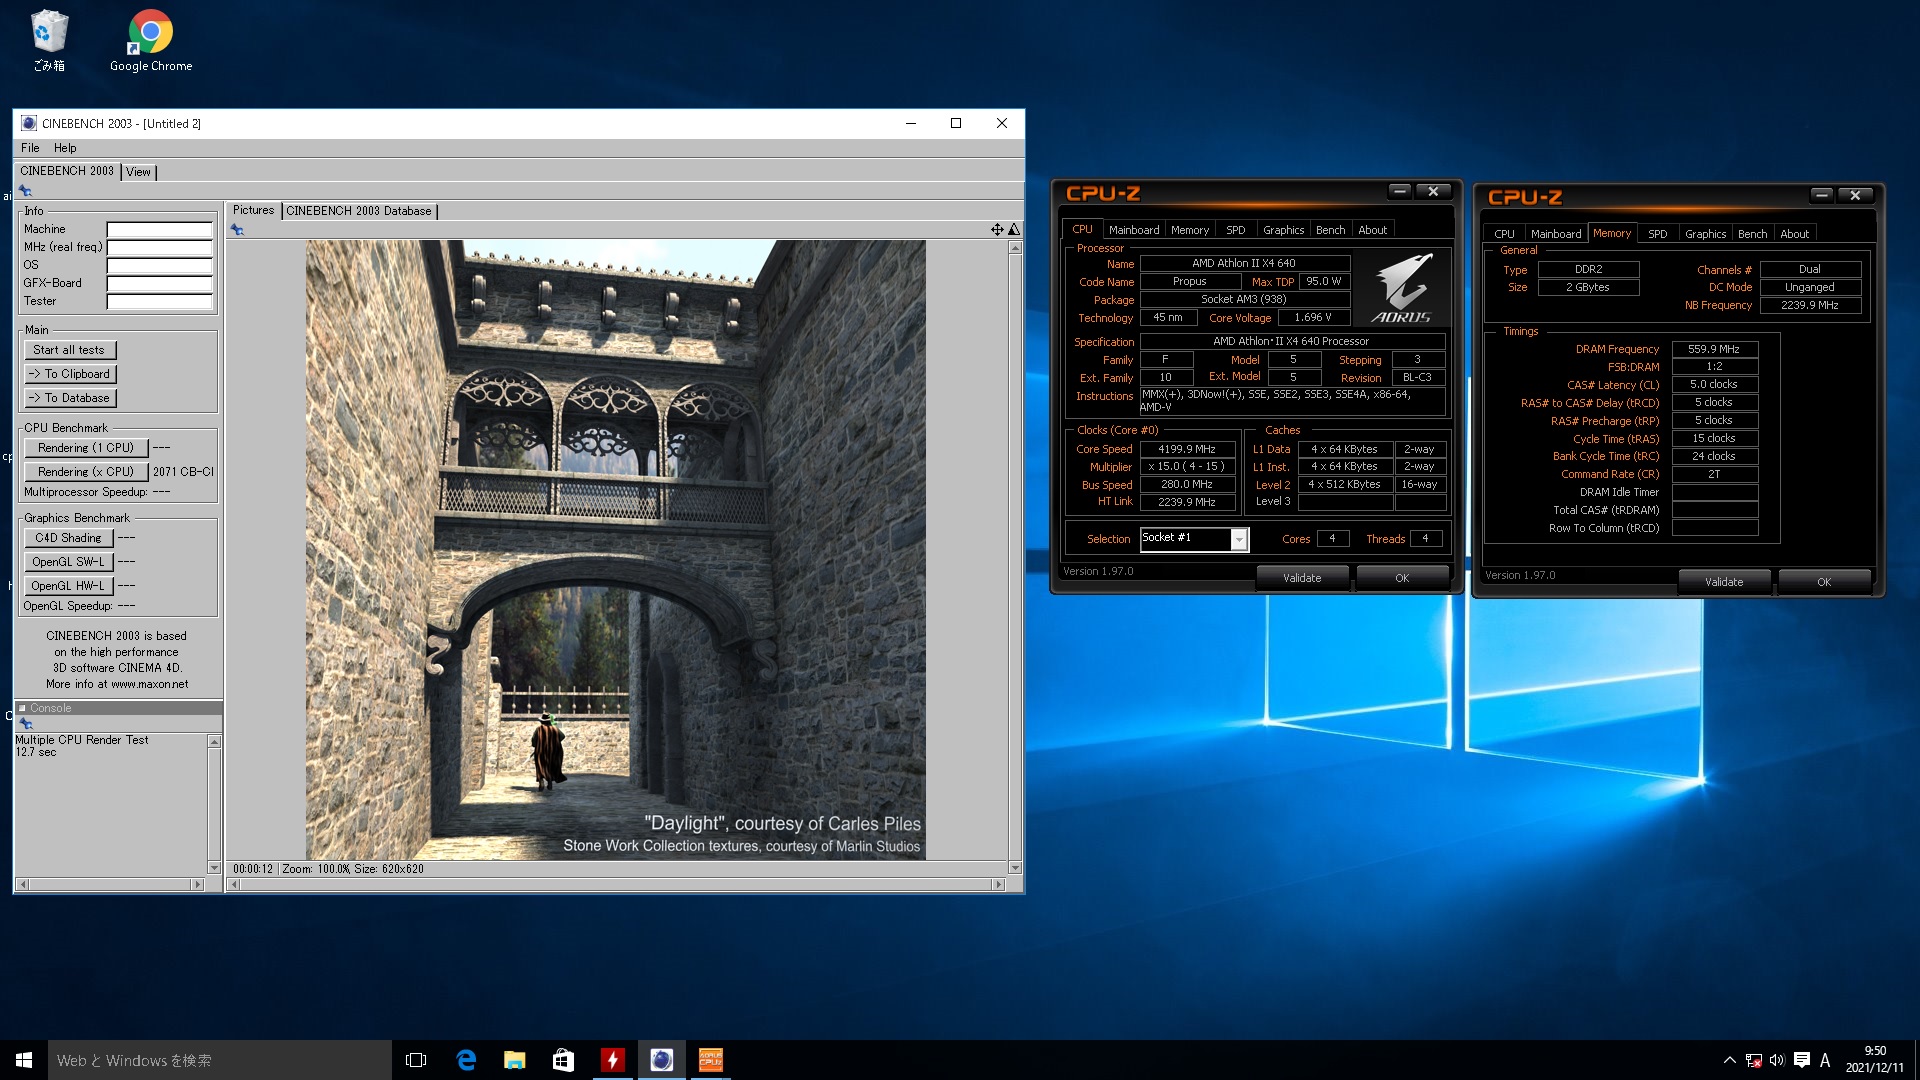Minimize the left CPU-Z window
This screenshot has height=1080, width=1920.
[1400, 191]
